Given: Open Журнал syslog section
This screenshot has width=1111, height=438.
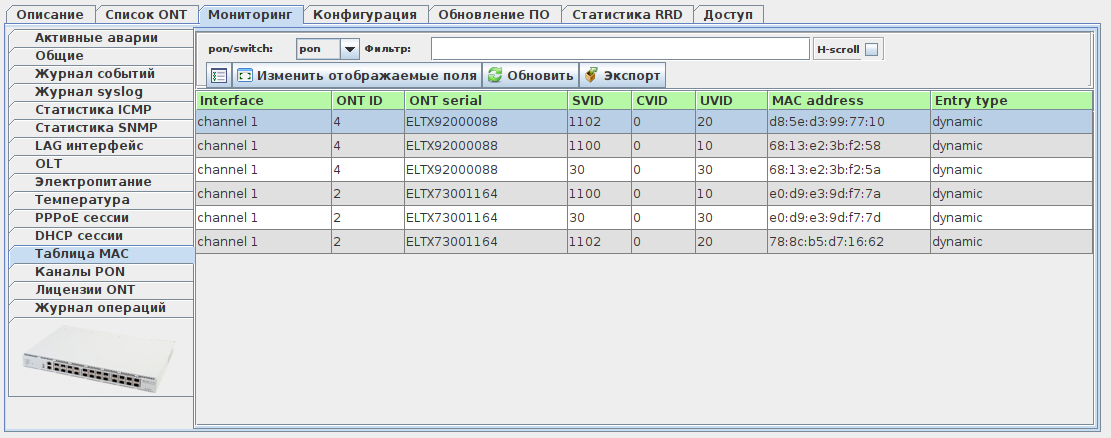Looking at the screenshot, I should 101,92.
